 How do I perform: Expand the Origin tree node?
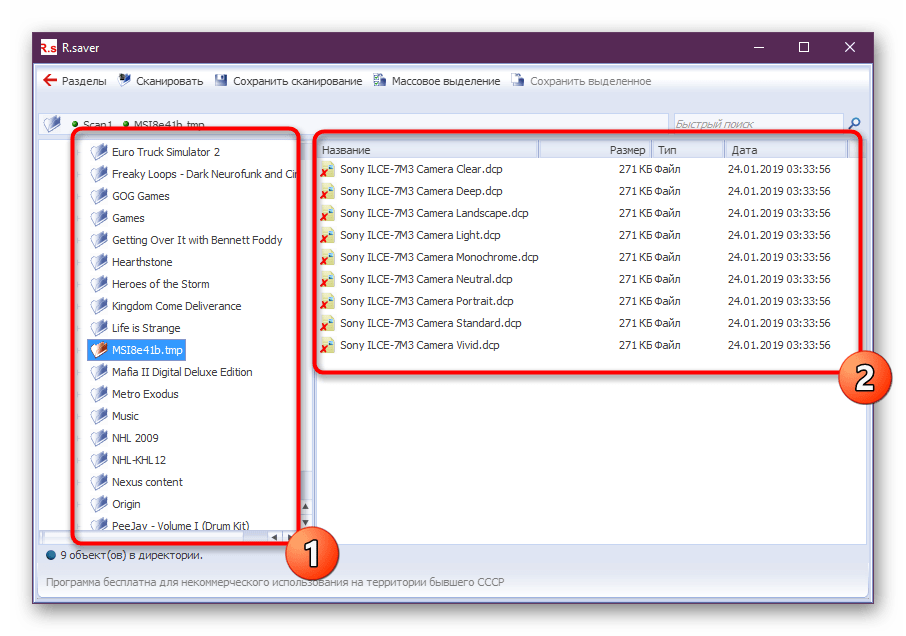79,505
